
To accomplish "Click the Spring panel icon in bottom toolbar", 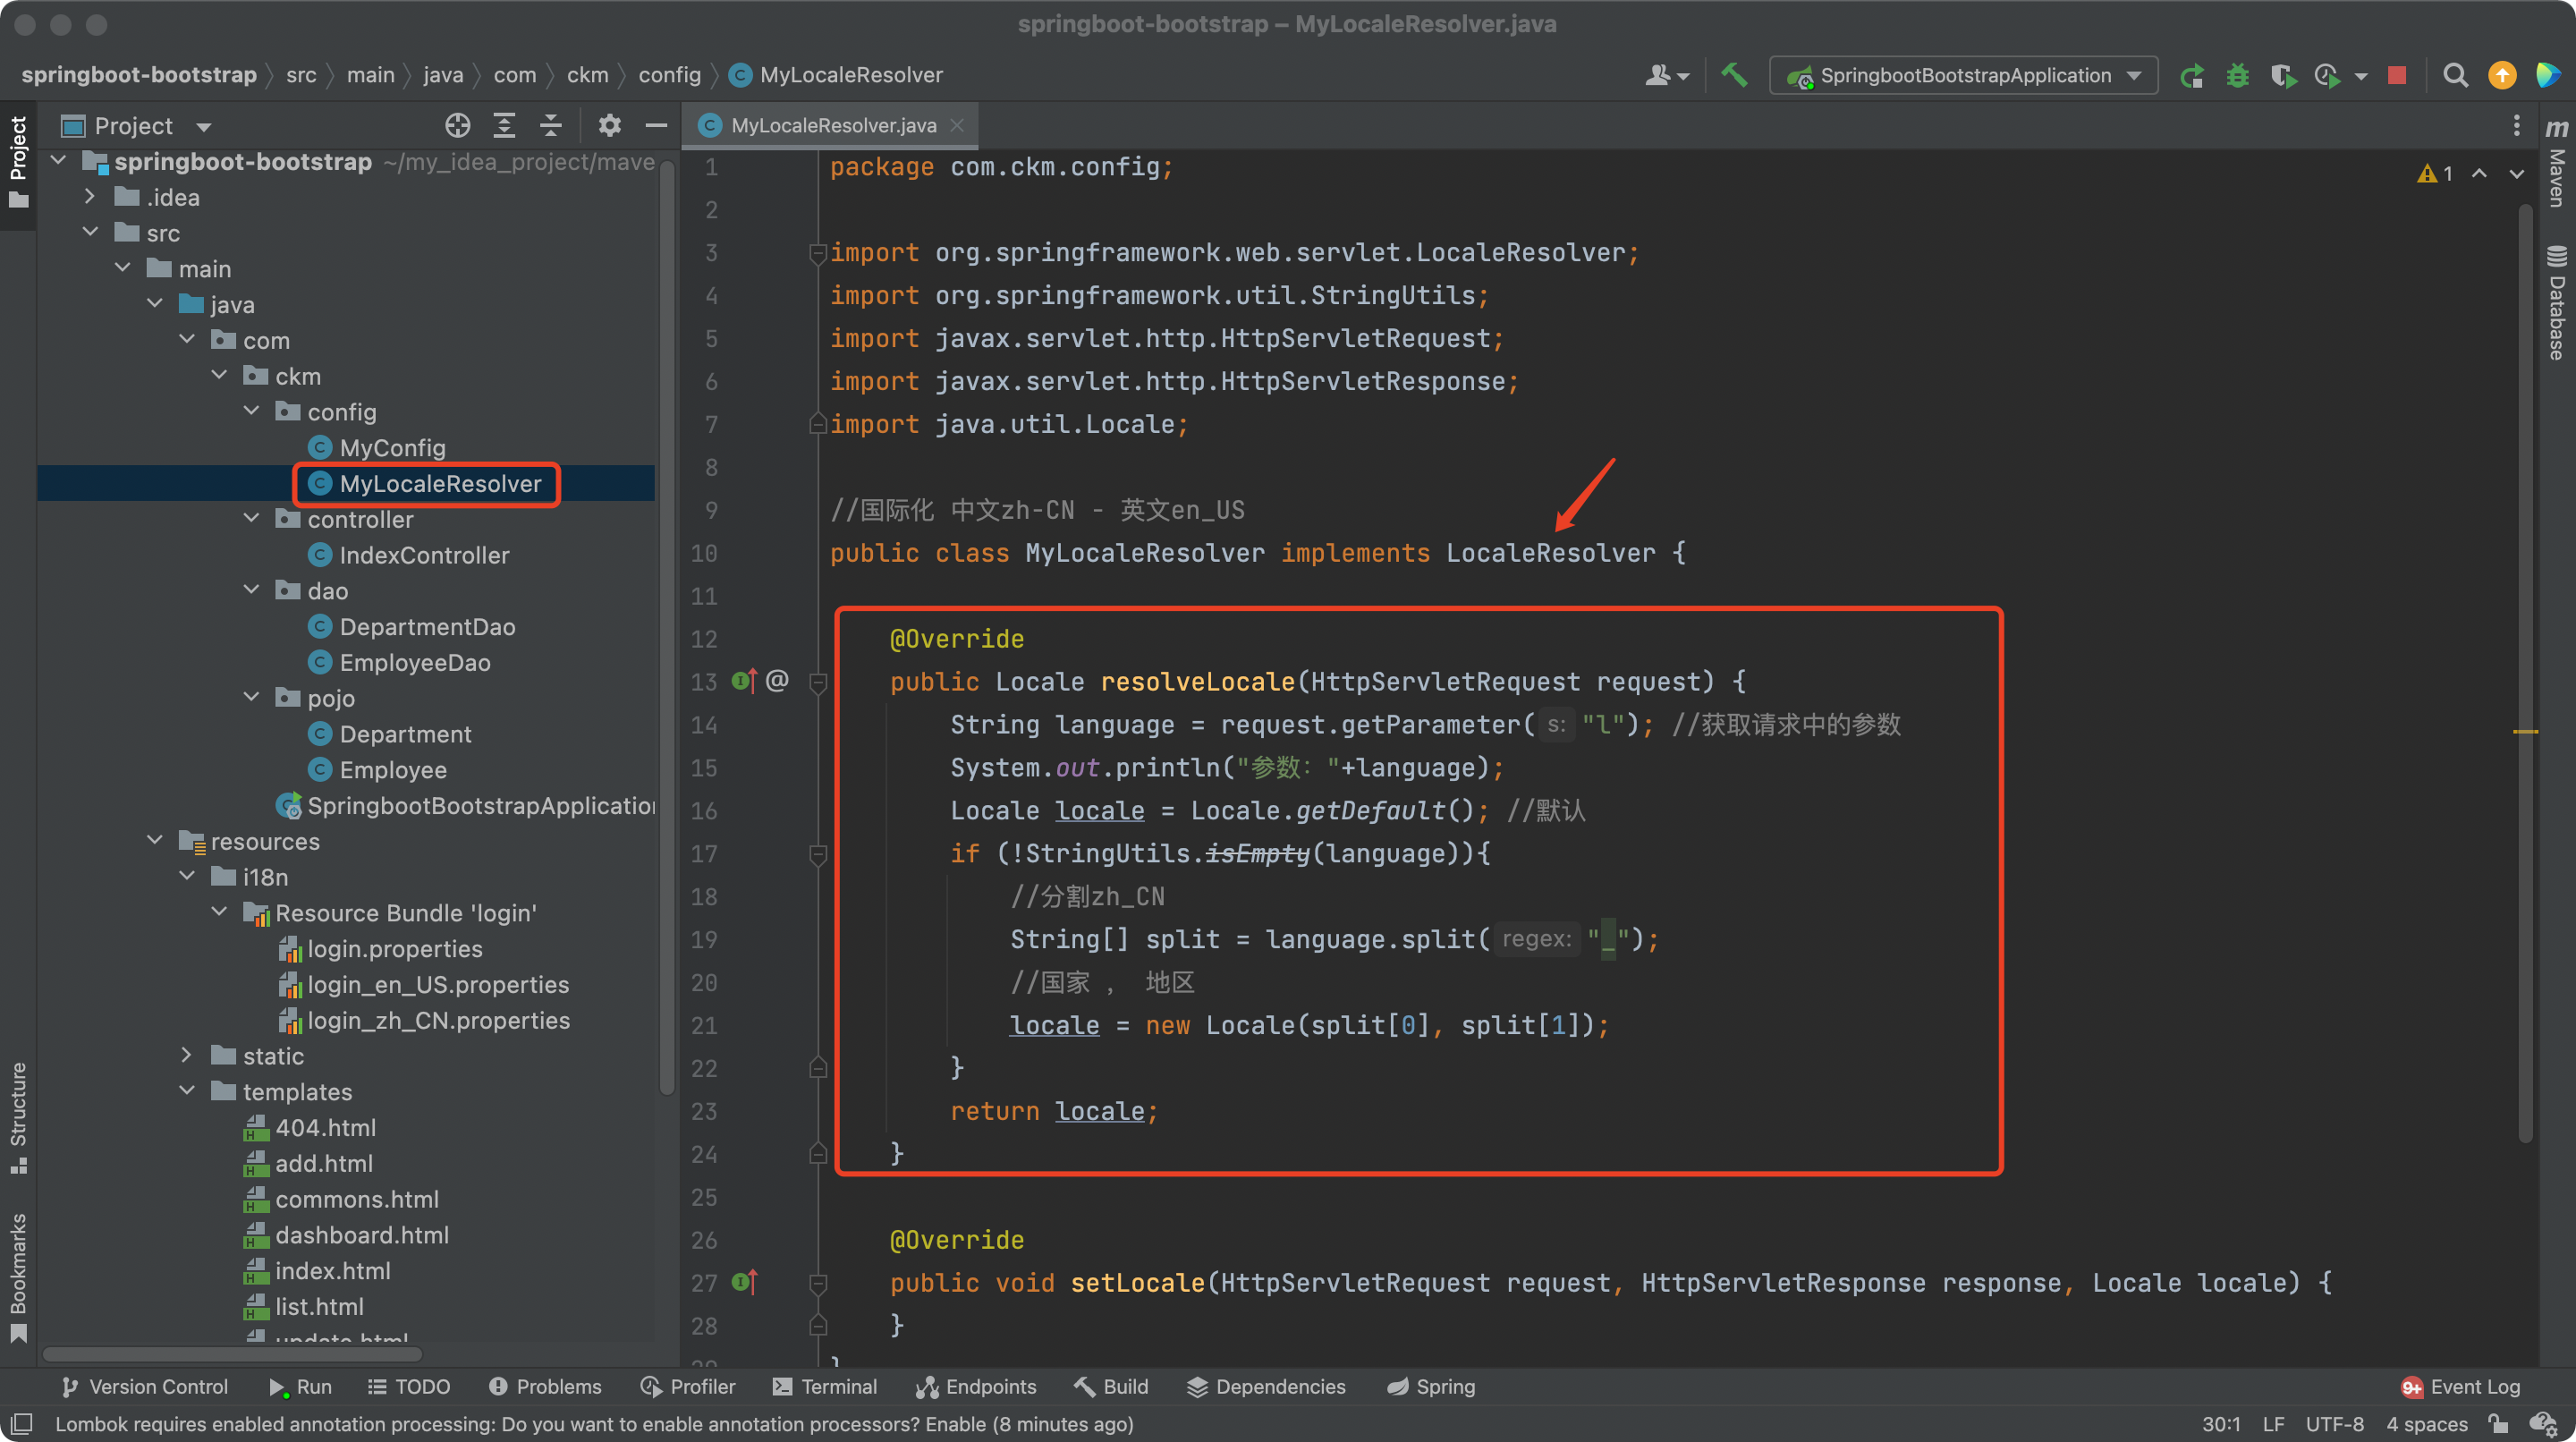I will pos(1428,1387).
